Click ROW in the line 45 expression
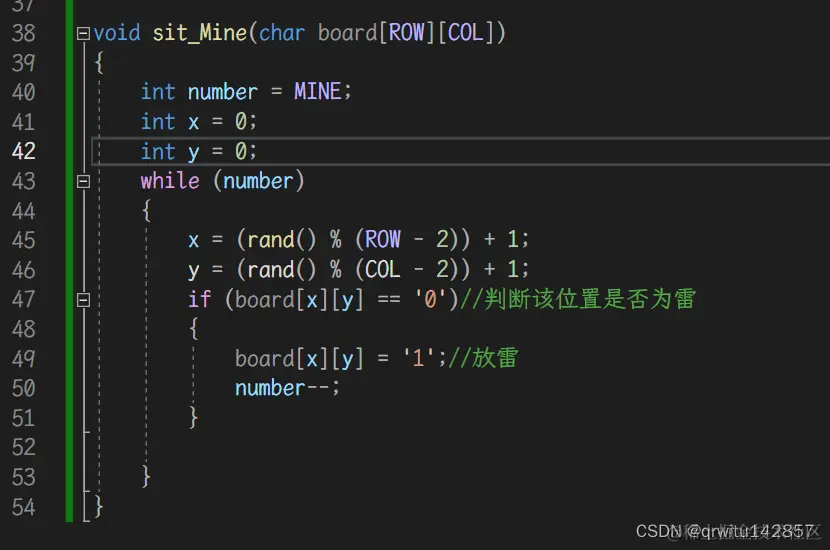Image resolution: width=830 pixels, height=550 pixels. tap(383, 240)
